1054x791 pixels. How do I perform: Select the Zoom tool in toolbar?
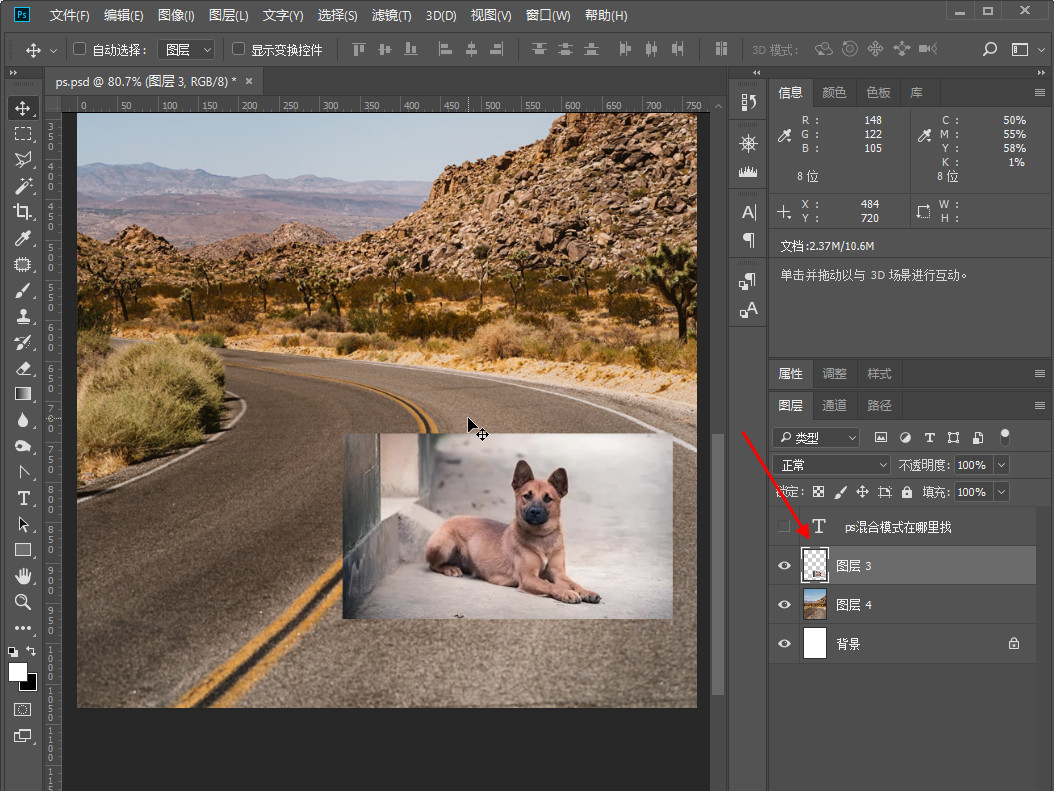[22, 602]
